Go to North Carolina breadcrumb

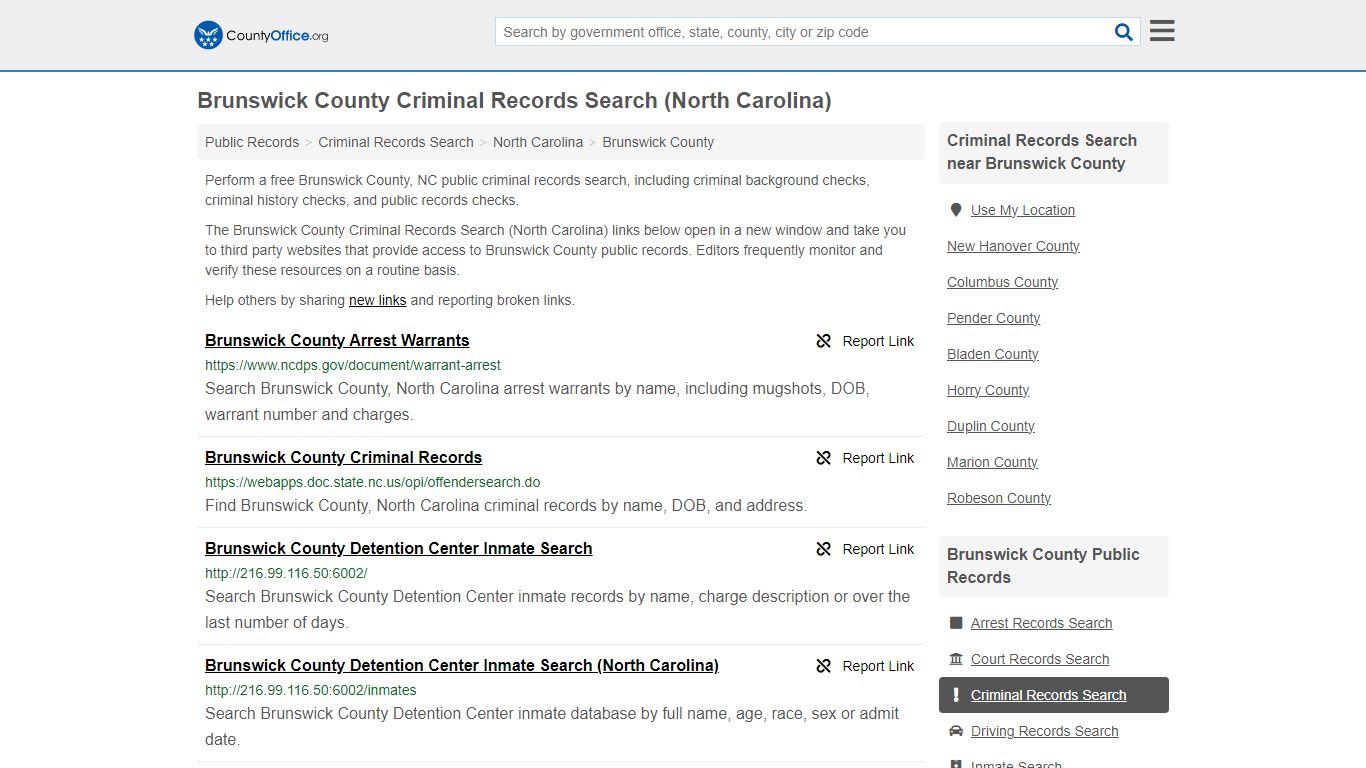(538, 142)
